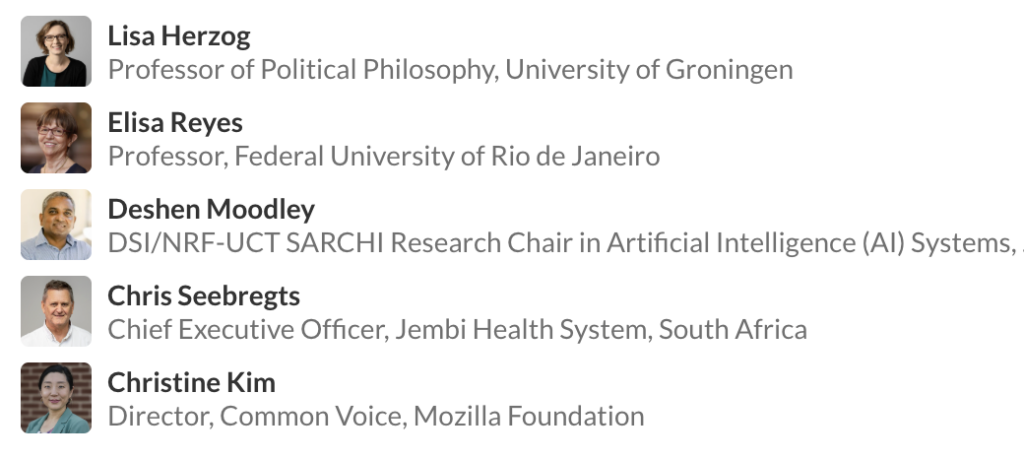The height and width of the screenshot is (459, 1024).
Task: Go to Chris Seebregts' profile name
Action: (203, 297)
